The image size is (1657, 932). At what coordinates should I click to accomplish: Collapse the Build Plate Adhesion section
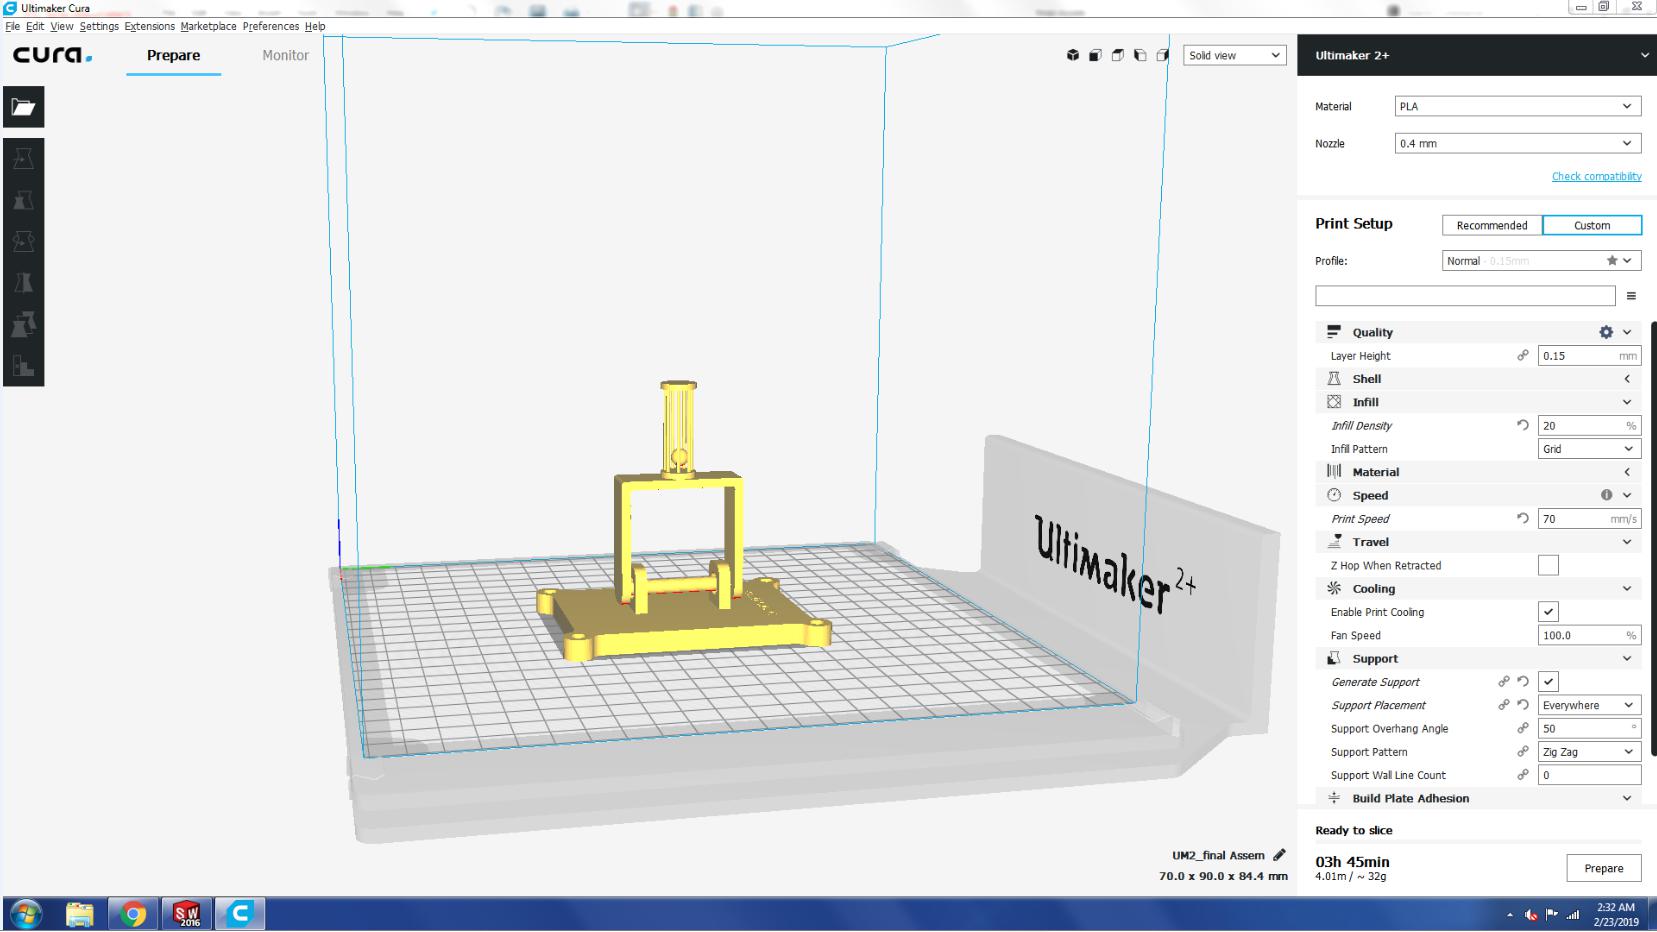pos(1478,798)
